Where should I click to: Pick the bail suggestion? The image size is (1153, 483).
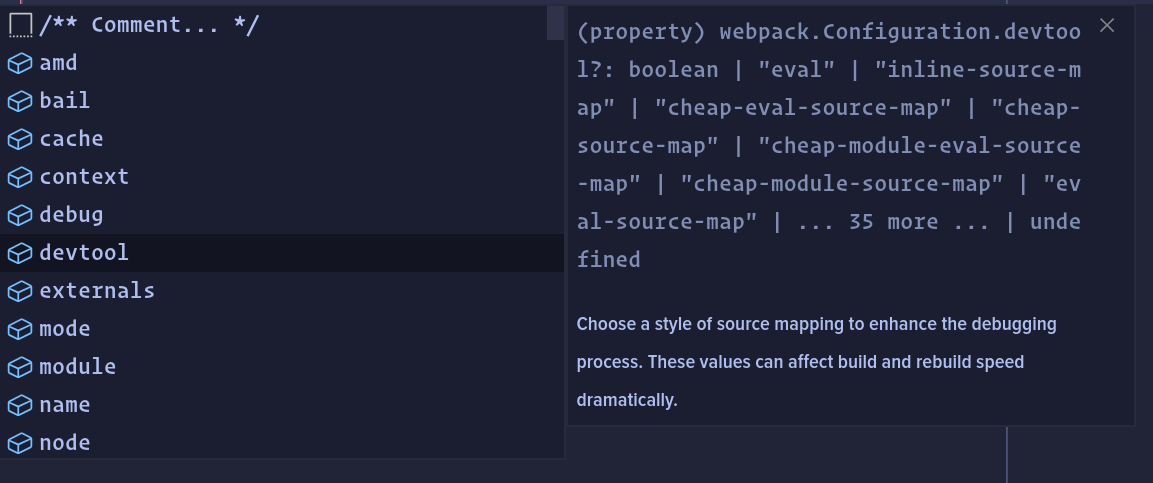click(x=282, y=101)
